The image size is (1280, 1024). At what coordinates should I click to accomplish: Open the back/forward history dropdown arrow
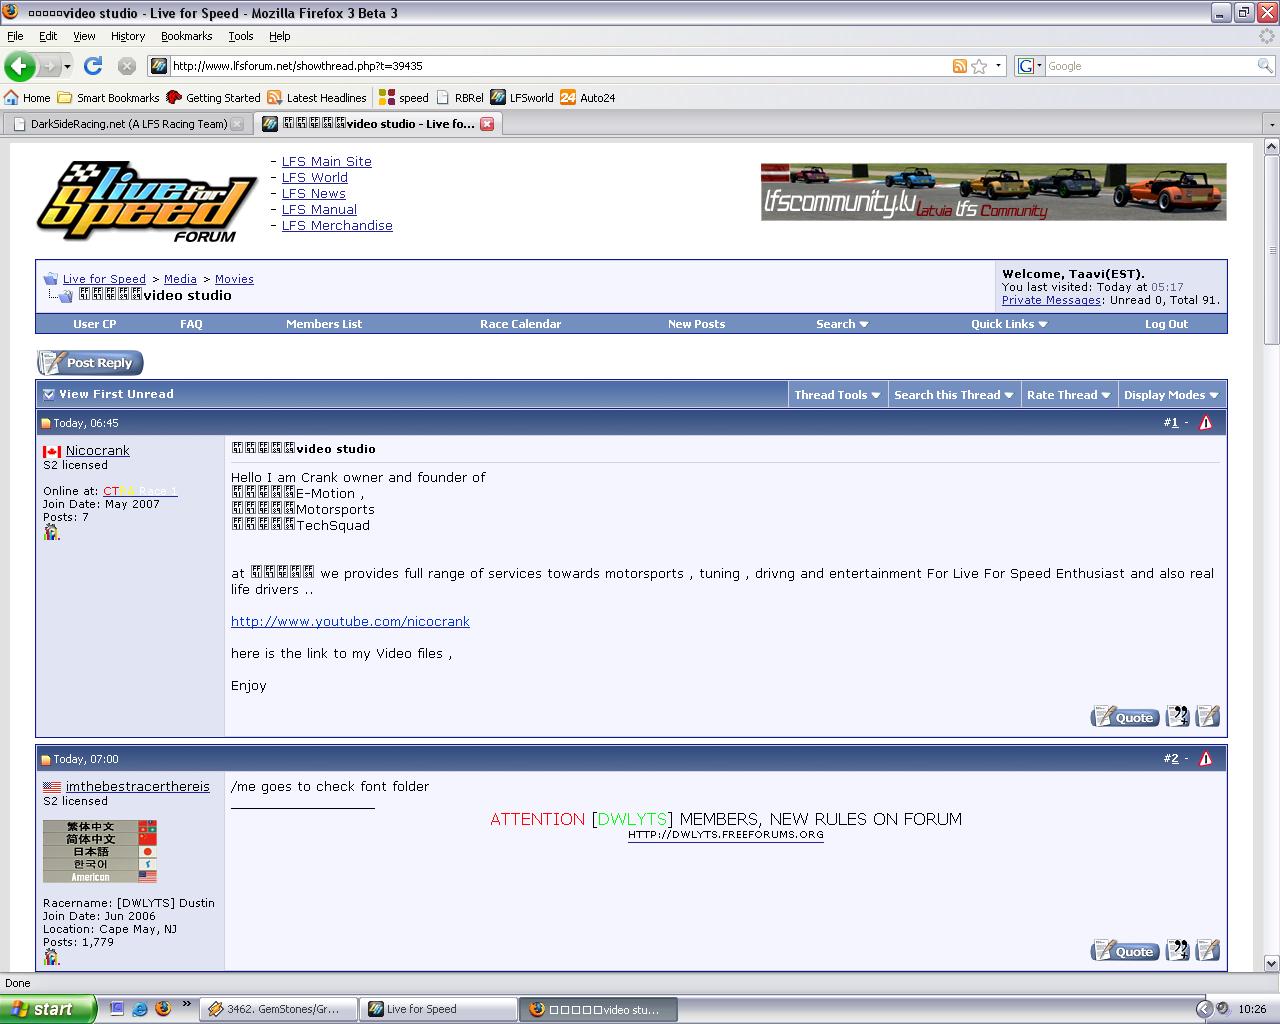[x=67, y=66]
